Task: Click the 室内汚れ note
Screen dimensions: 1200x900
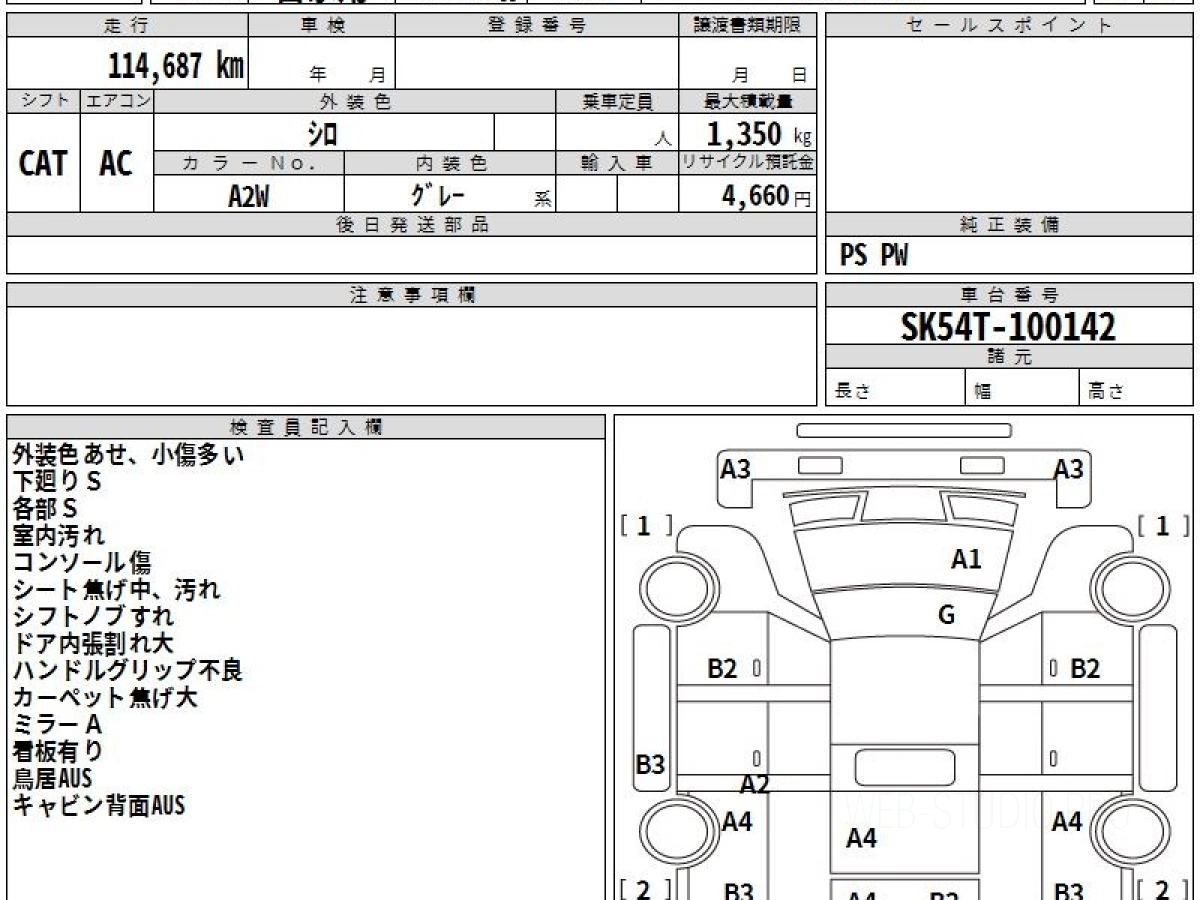Action: (58, 536)
